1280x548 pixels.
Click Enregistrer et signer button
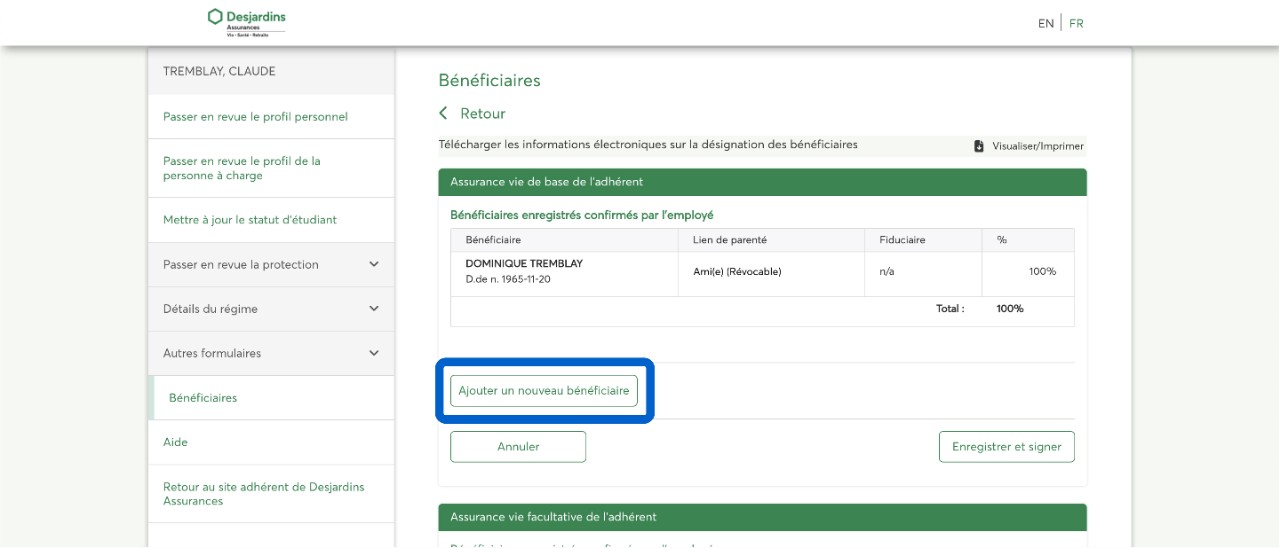(1006, 447)
